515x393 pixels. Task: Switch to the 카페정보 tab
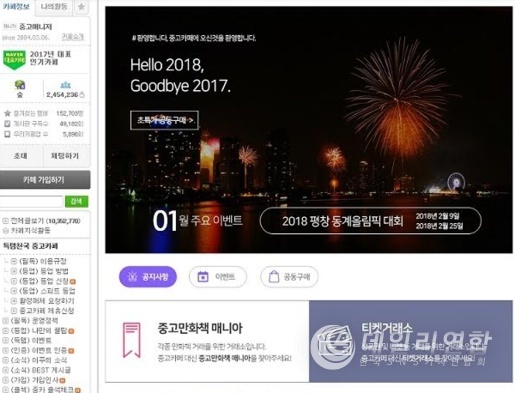16,7
